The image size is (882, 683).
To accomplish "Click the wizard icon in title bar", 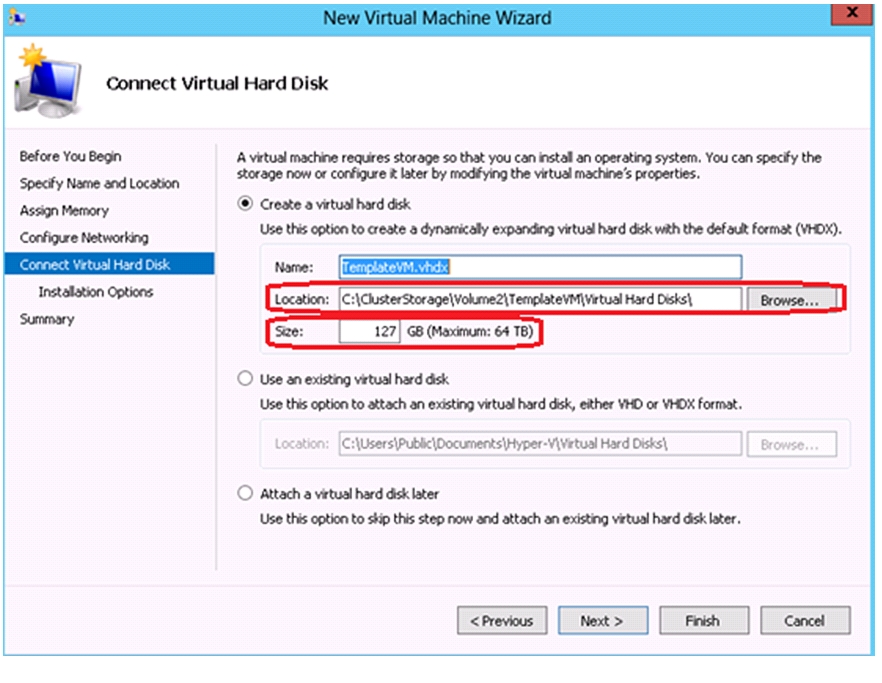I will click(17, 17).
